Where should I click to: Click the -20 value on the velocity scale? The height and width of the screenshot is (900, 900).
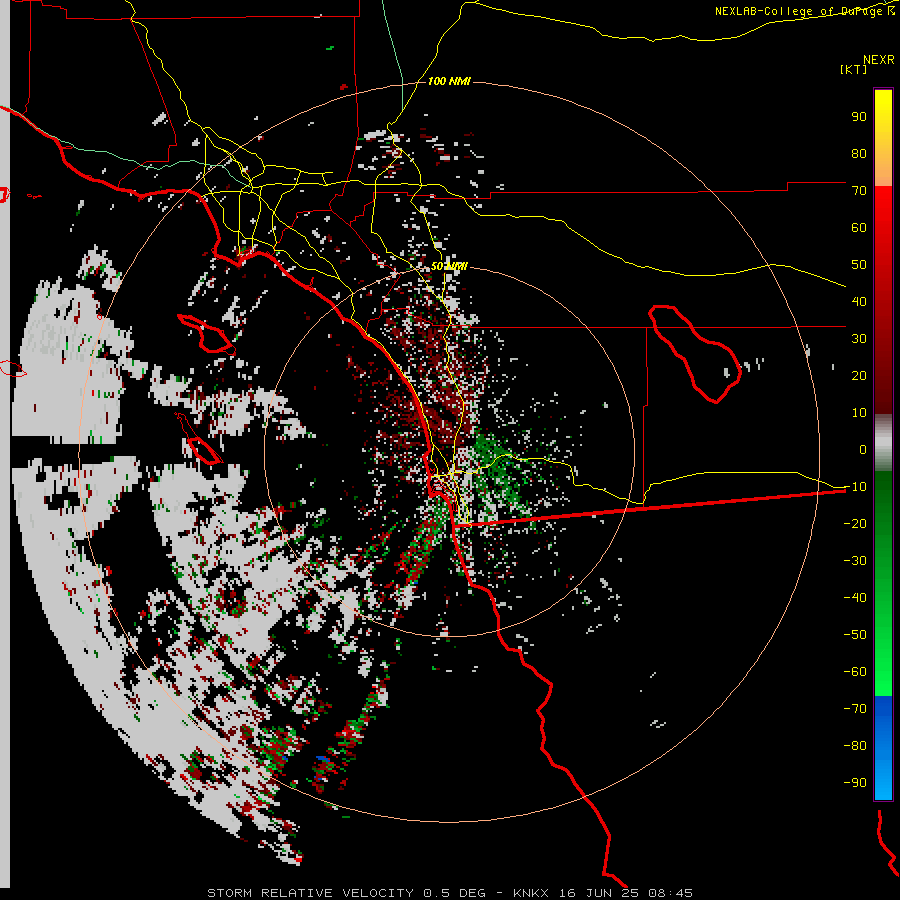[x=855, y=524]
